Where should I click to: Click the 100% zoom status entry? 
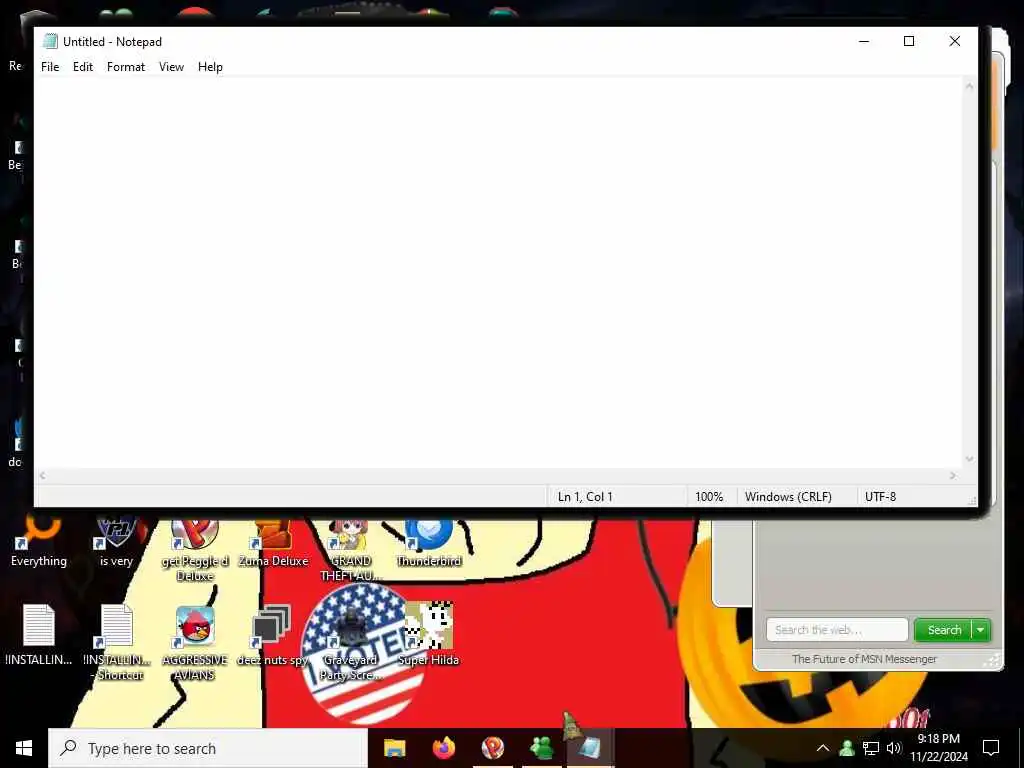pyautogui.click(x=709, y=497)
